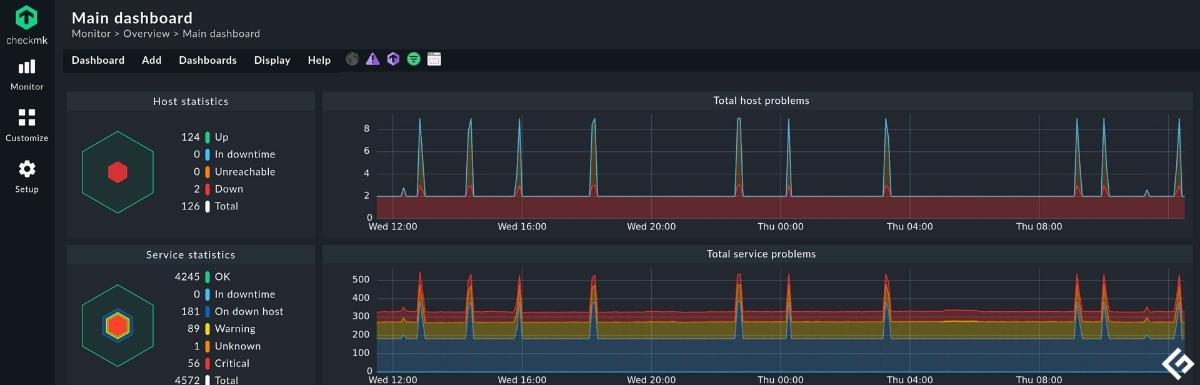Open the Add menu
The image size is (1200, 385).
coord(151,60)
